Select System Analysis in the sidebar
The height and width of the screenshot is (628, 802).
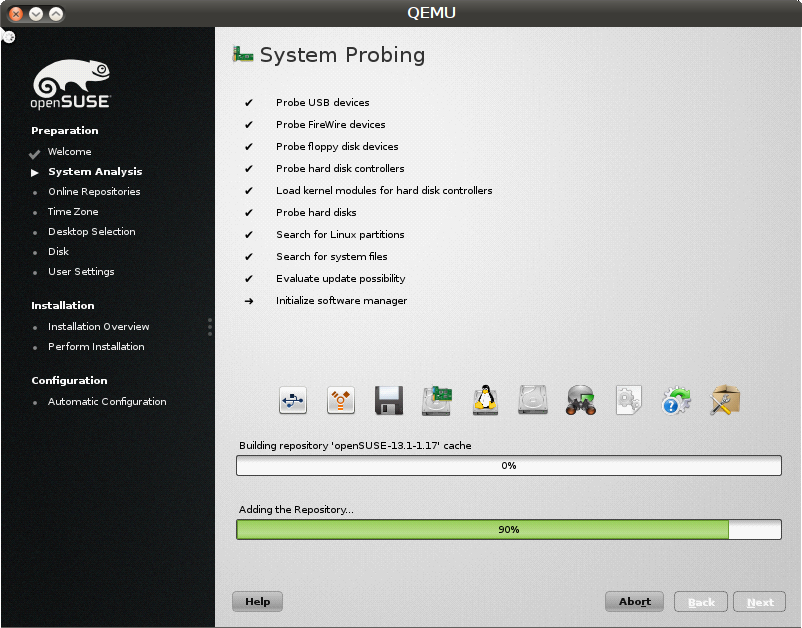point(94,172)
